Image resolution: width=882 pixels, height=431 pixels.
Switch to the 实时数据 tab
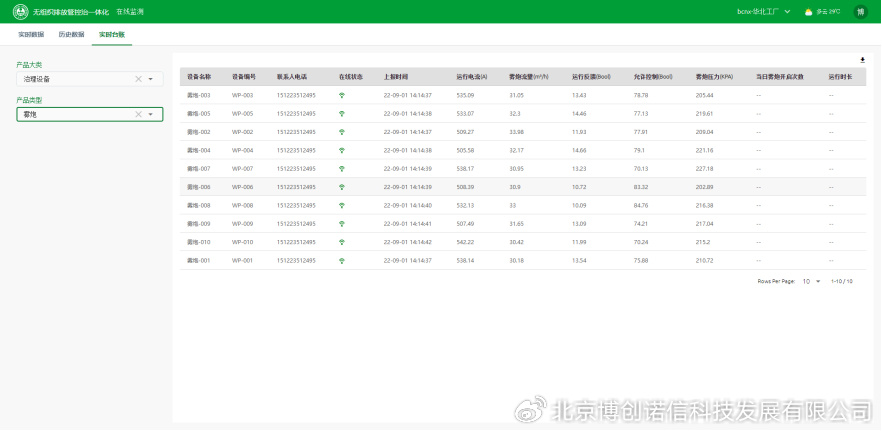pyautogui.click(x=31, y=35)
